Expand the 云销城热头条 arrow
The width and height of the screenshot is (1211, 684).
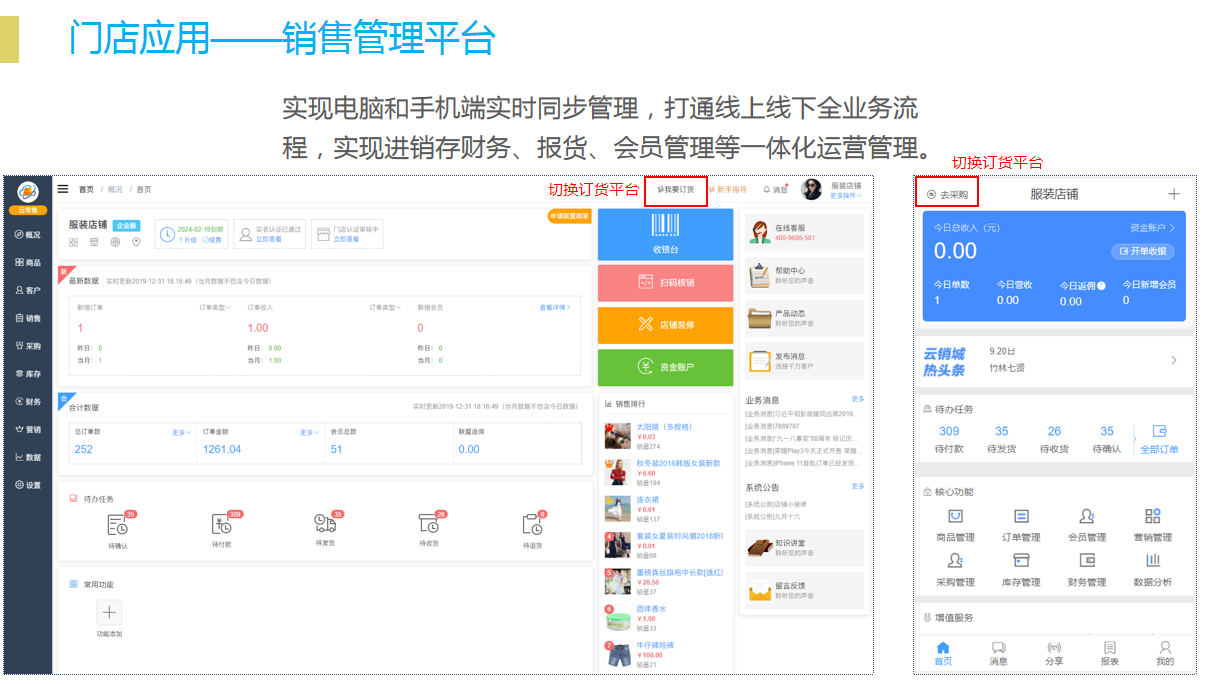coord(1173,360)
